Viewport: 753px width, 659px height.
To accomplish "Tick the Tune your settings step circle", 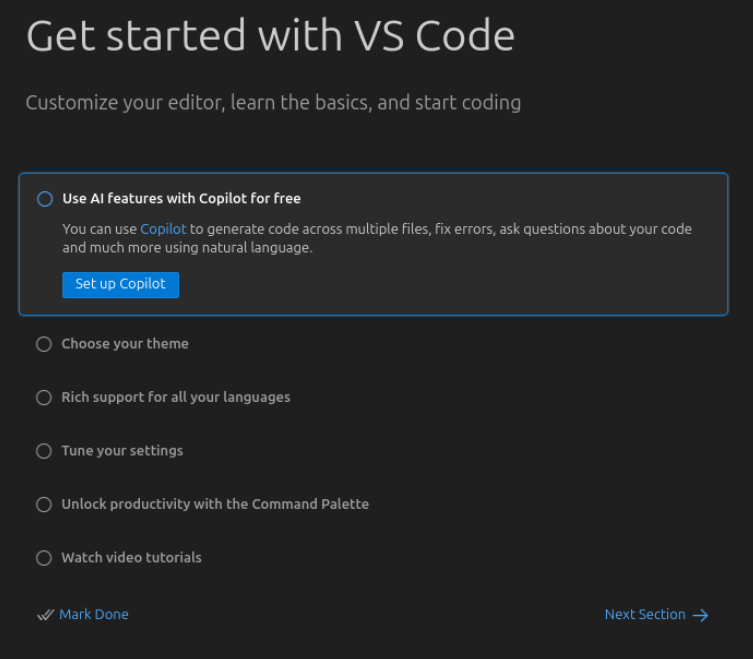I will point(44,451).
